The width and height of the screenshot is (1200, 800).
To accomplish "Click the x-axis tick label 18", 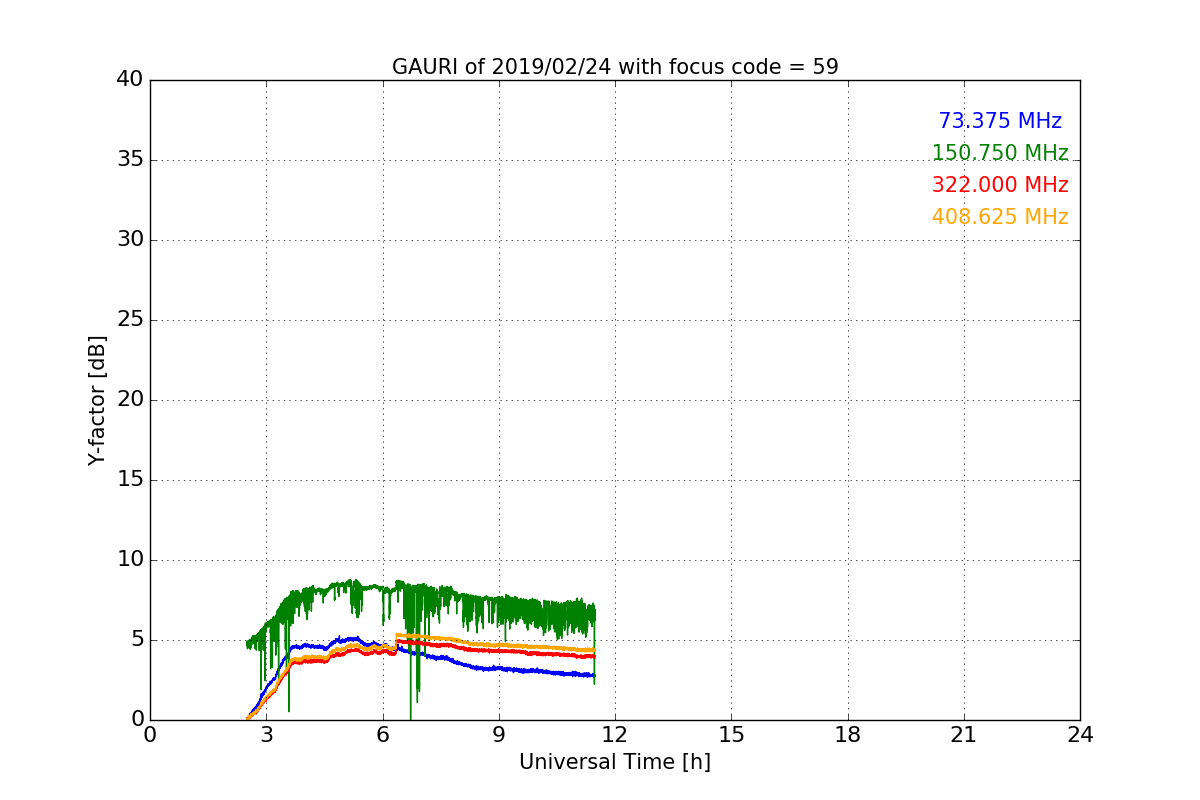I will (848, 734).
